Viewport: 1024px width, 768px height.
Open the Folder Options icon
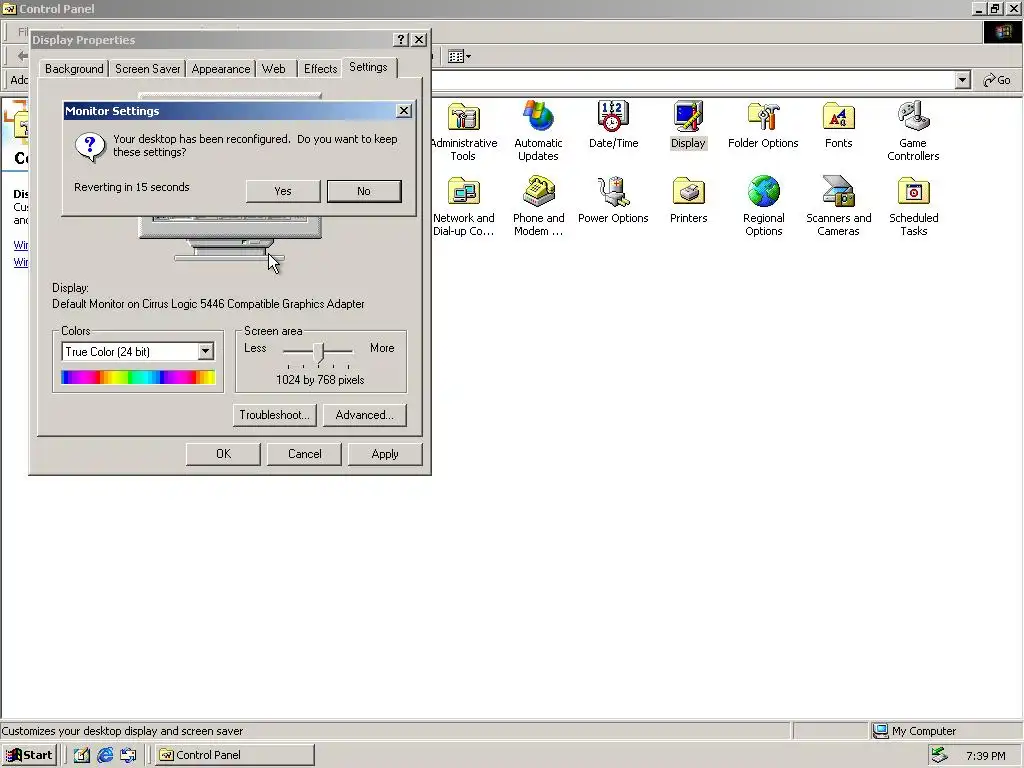[x=763, y=124]
